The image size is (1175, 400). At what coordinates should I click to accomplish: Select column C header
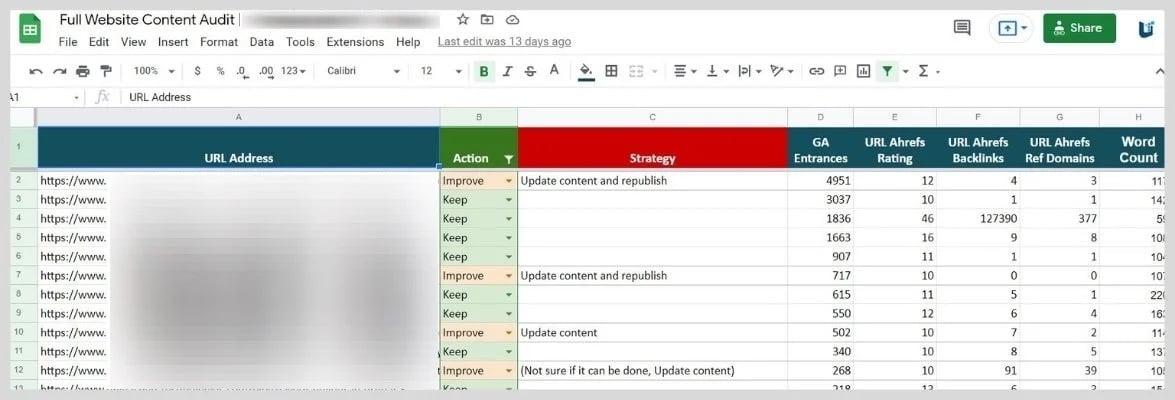[652, 117]
